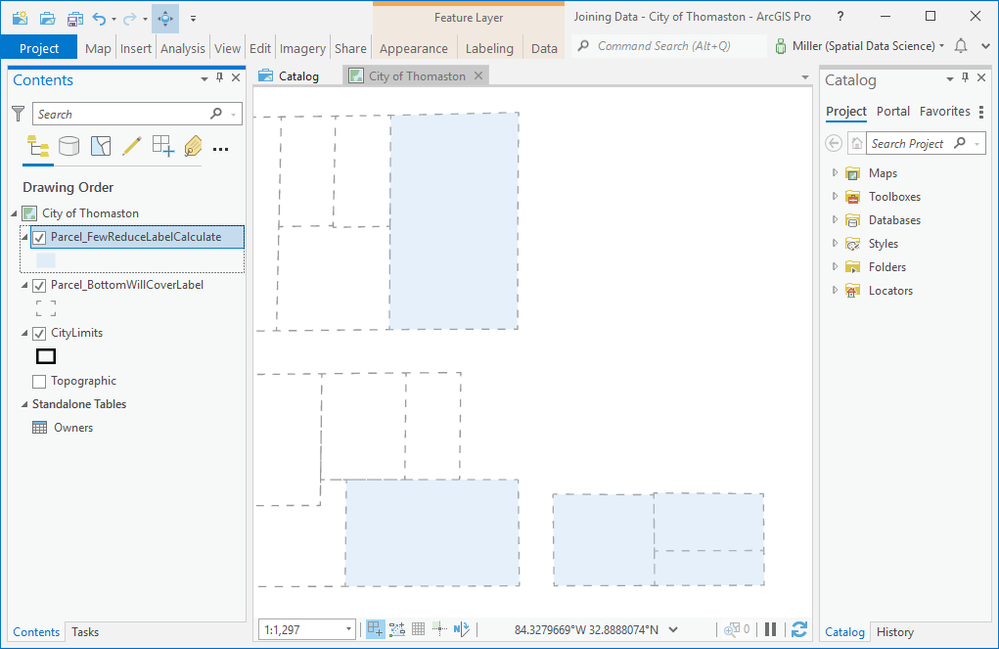Screen dimensions: 999x649
Task: Click the Command Search field
Action: coord(668,46)
